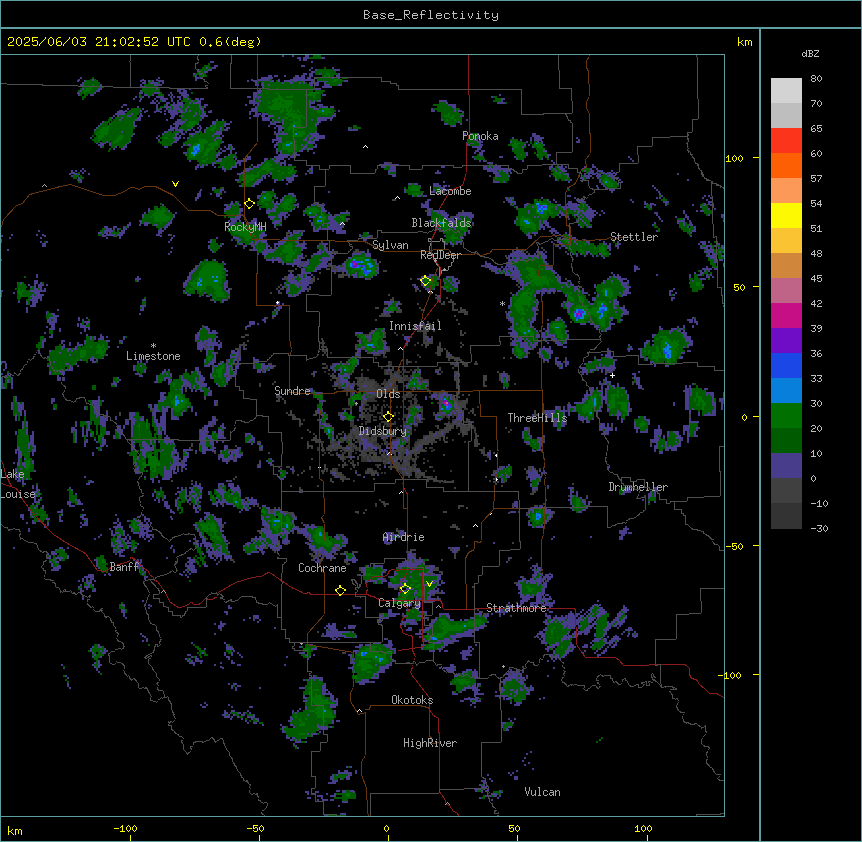Click the Sundre town label
This screenshot has height=842, width=862.
(x=292, y=391)
